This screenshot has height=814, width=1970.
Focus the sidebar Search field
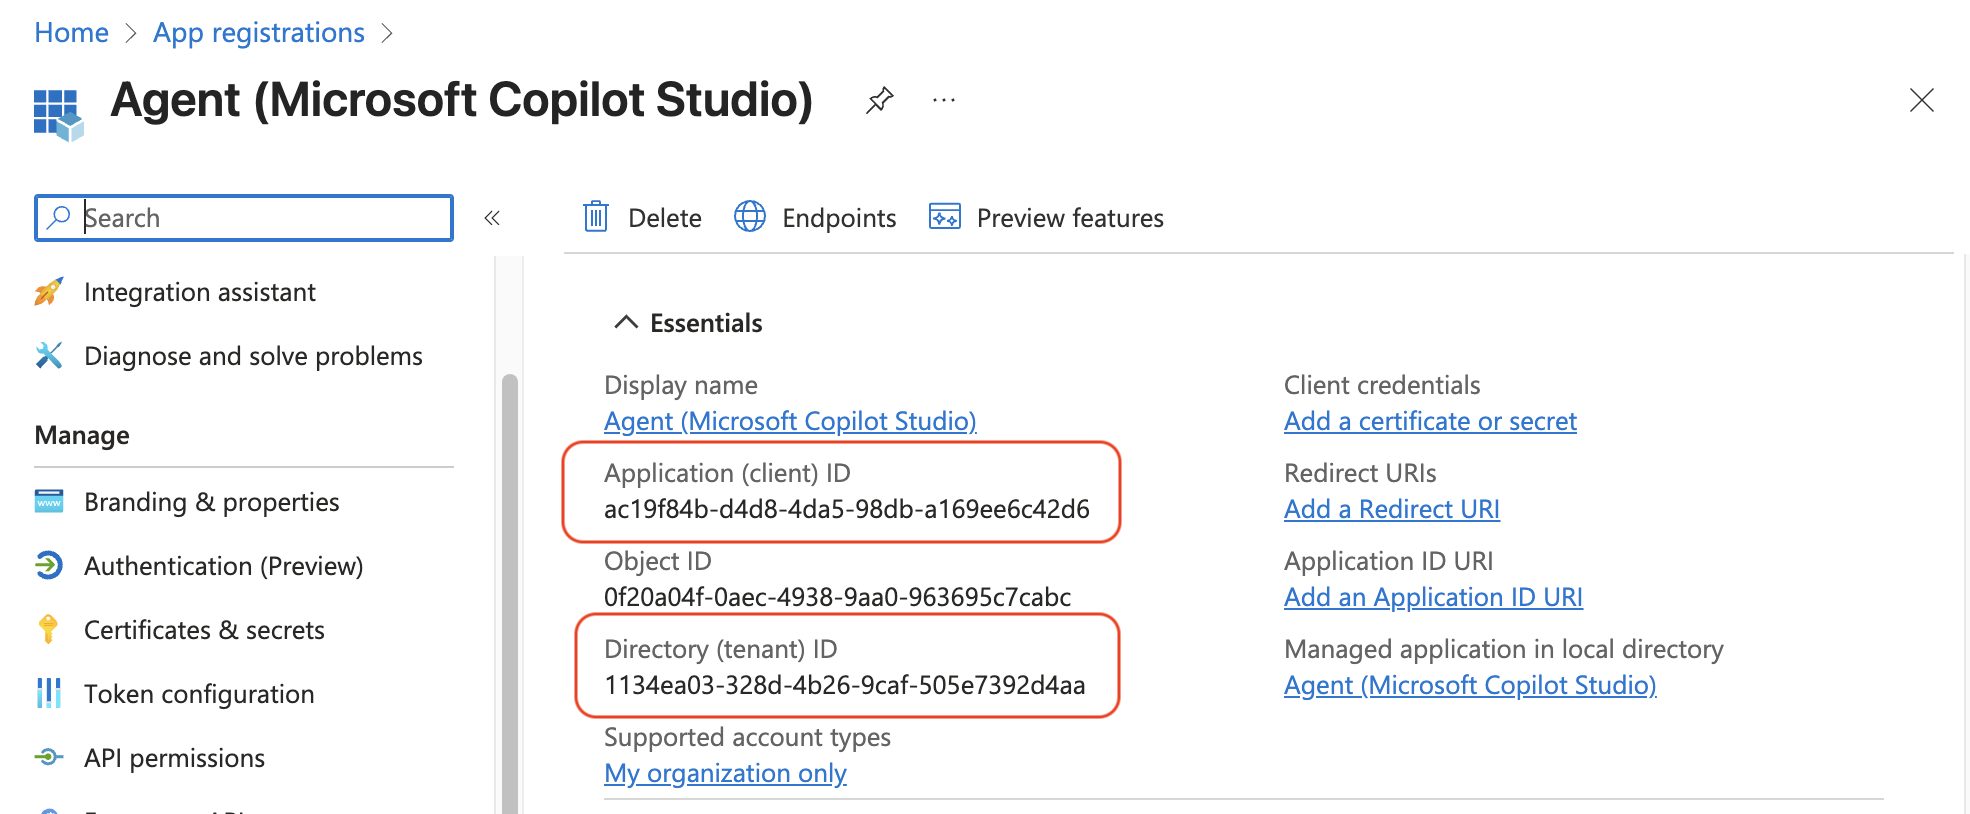pos(260,218)
